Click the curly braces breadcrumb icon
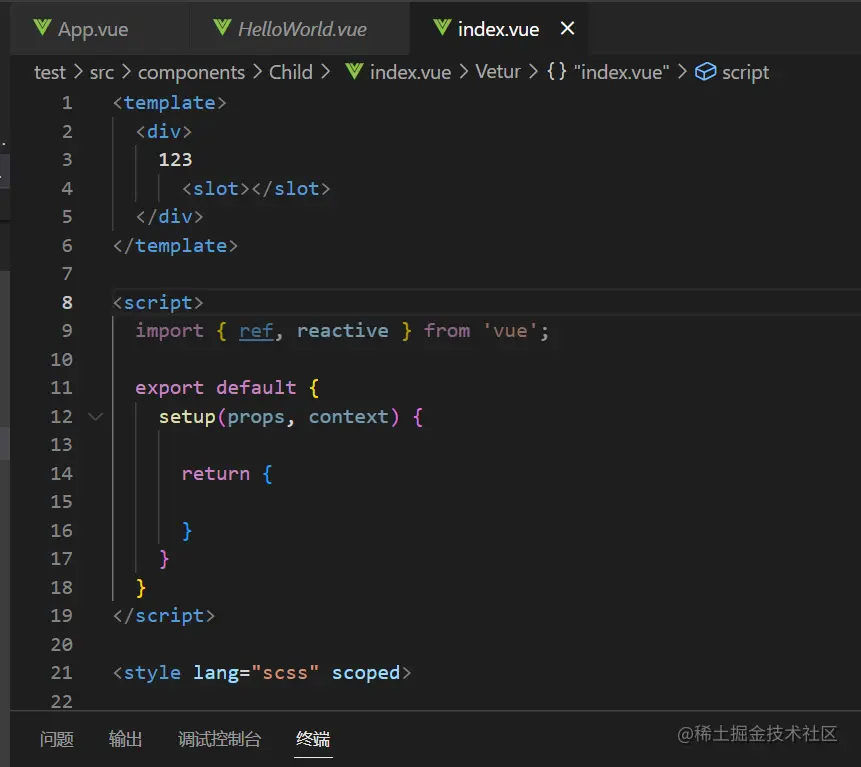The height and width of the screenshot is (767, 861). point(556,72)
